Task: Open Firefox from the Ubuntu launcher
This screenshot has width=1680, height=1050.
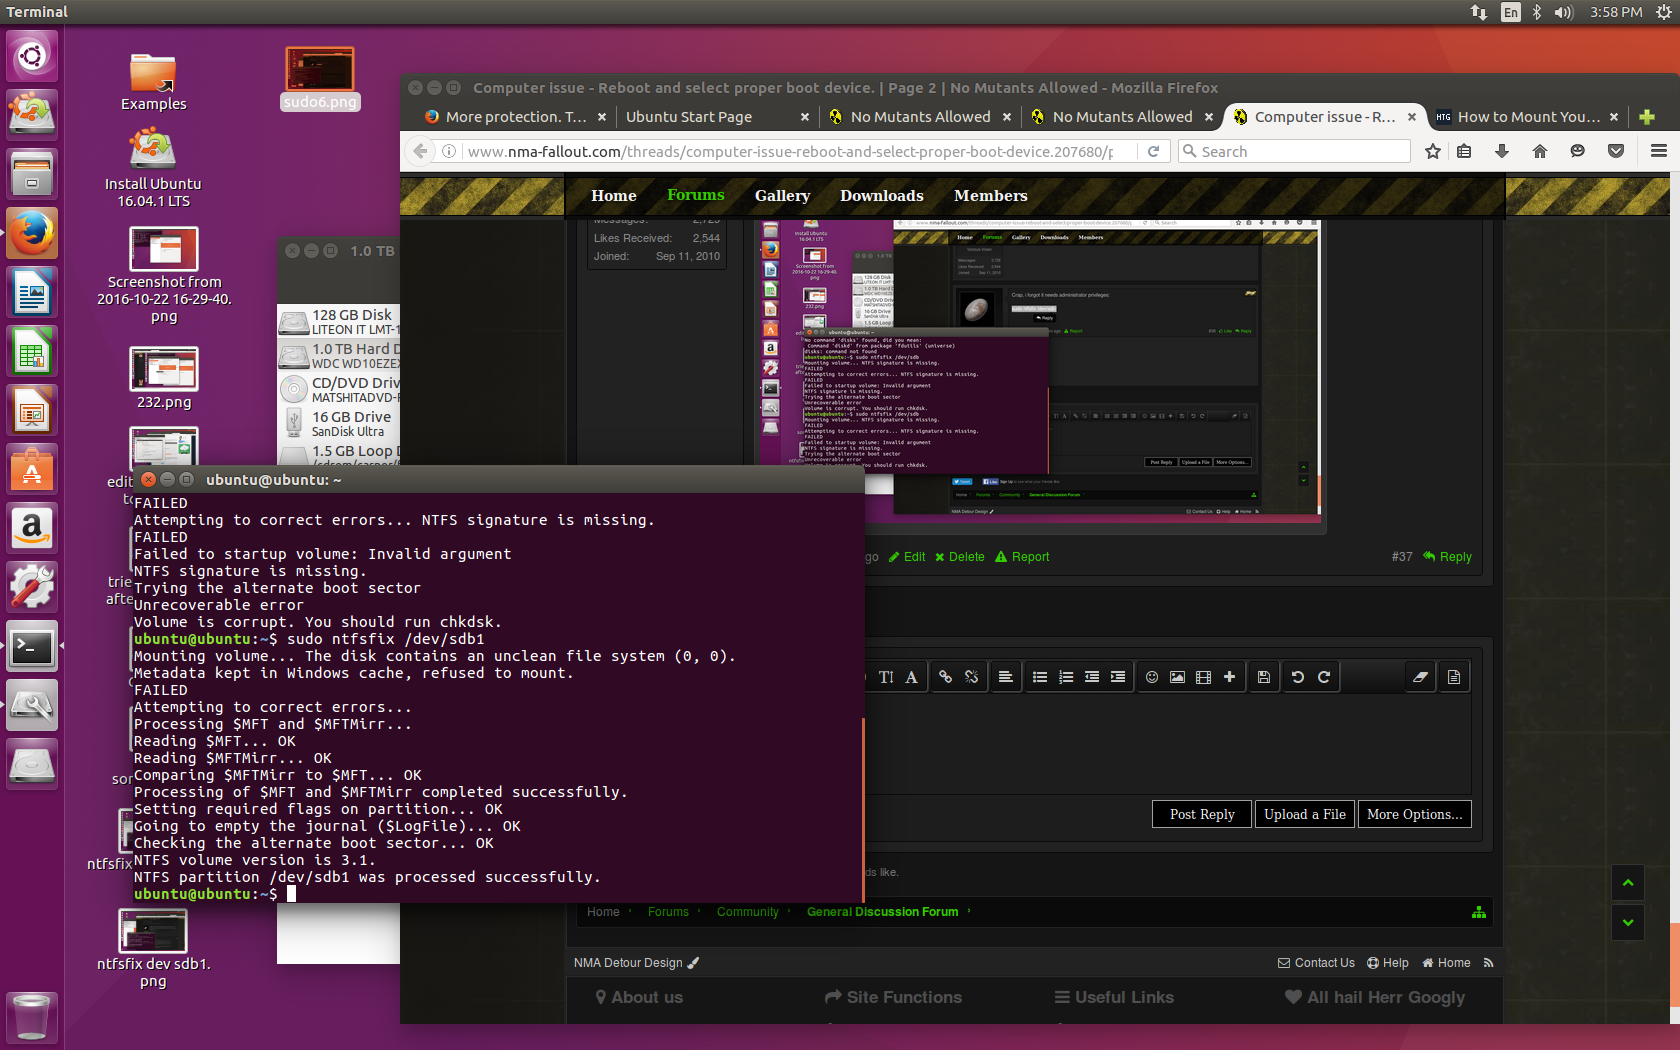Action: coord(32,233)
